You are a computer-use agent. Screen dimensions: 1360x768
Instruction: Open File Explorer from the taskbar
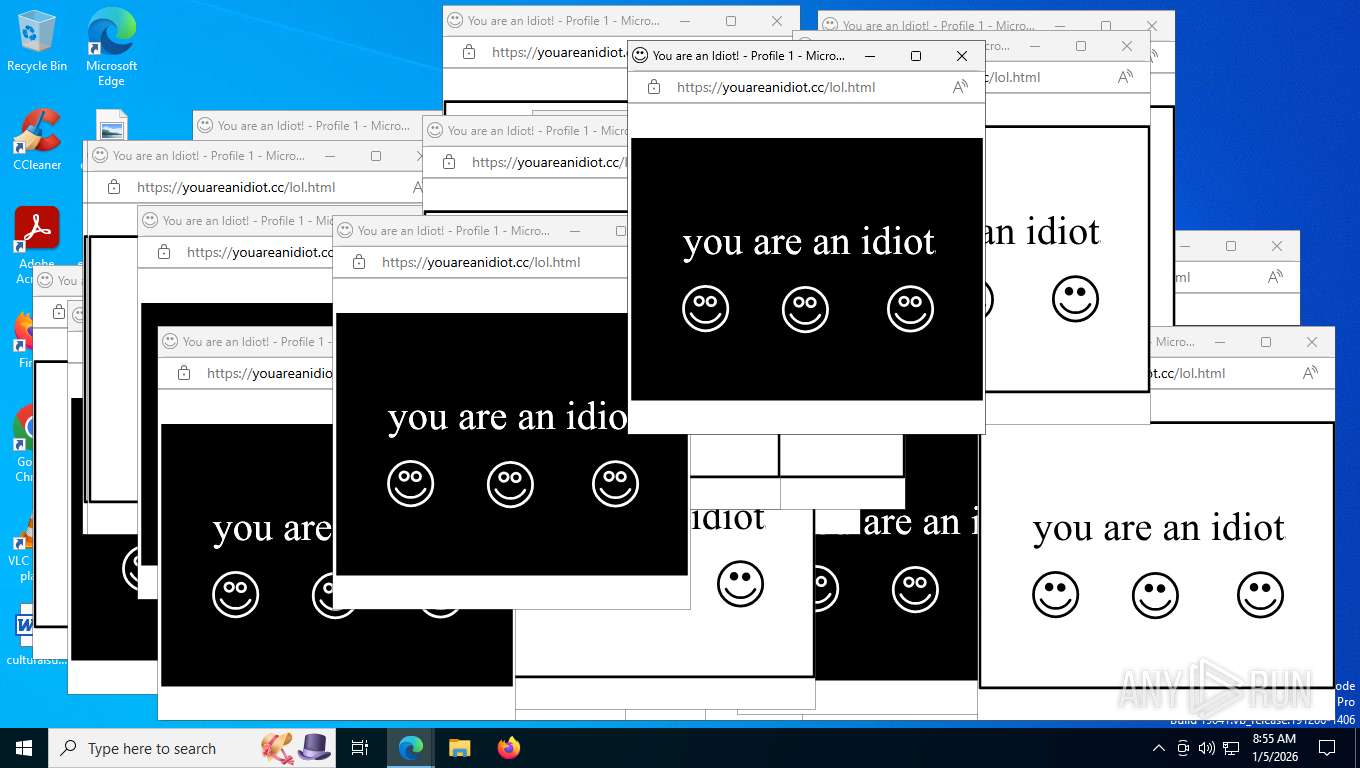[460, 748]
